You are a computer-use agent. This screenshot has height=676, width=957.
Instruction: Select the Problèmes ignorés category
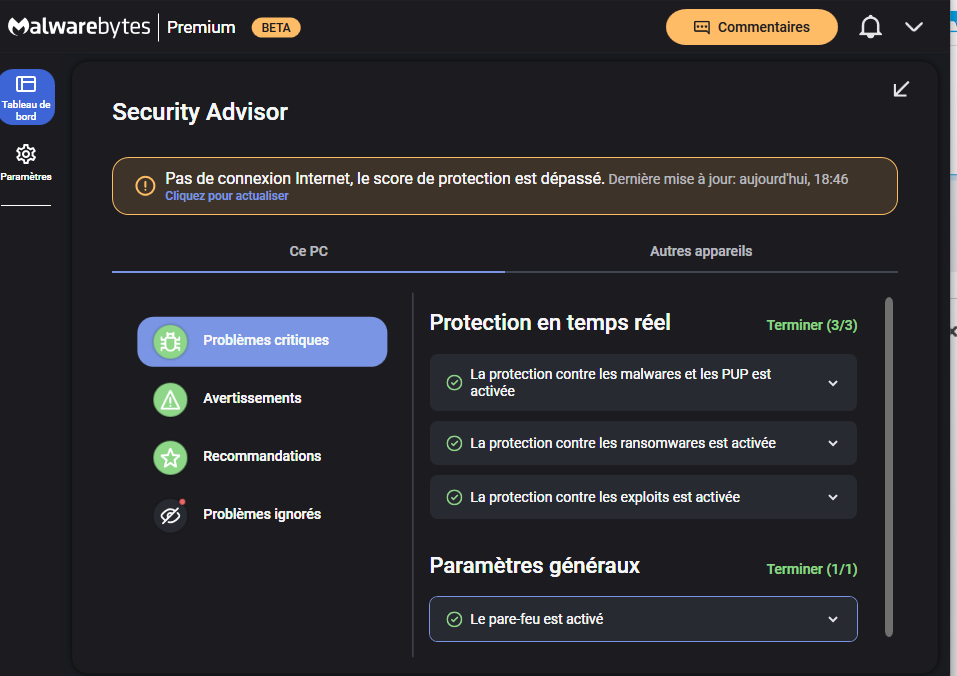[x=262, y=515]
